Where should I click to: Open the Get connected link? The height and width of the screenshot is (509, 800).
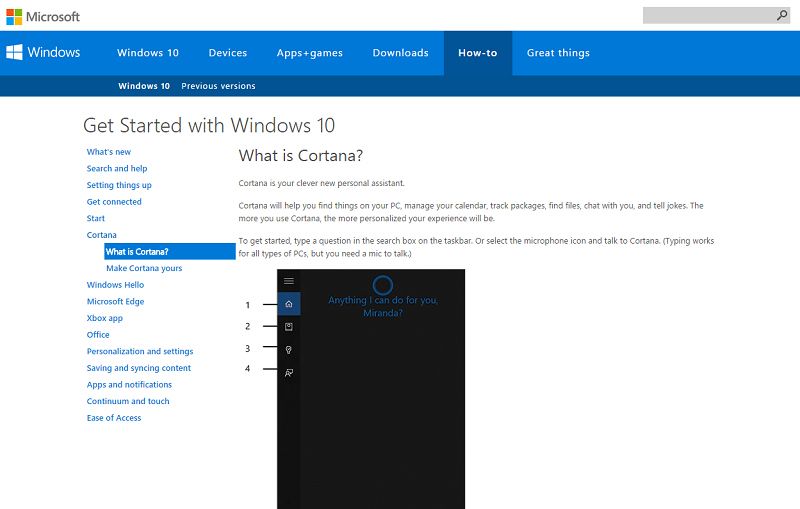tap(114, 202)
